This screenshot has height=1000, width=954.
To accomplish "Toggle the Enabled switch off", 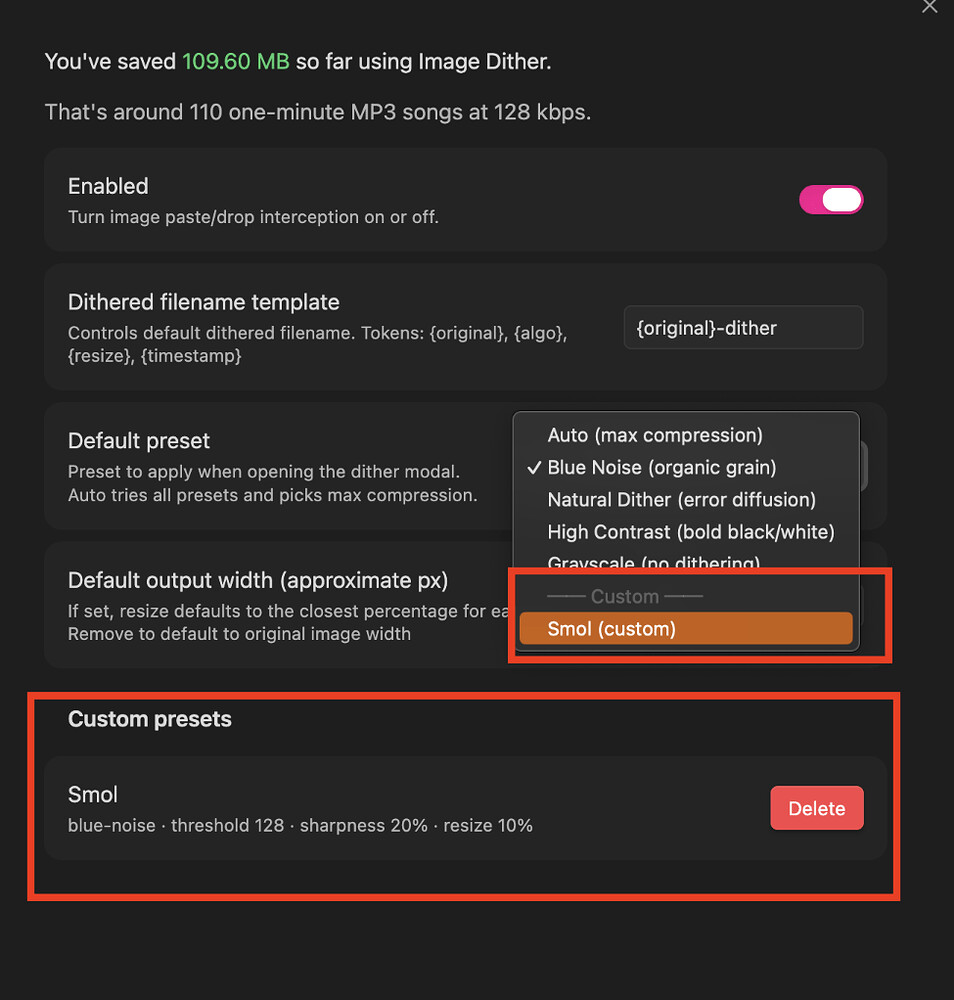I will coord(831,200).
